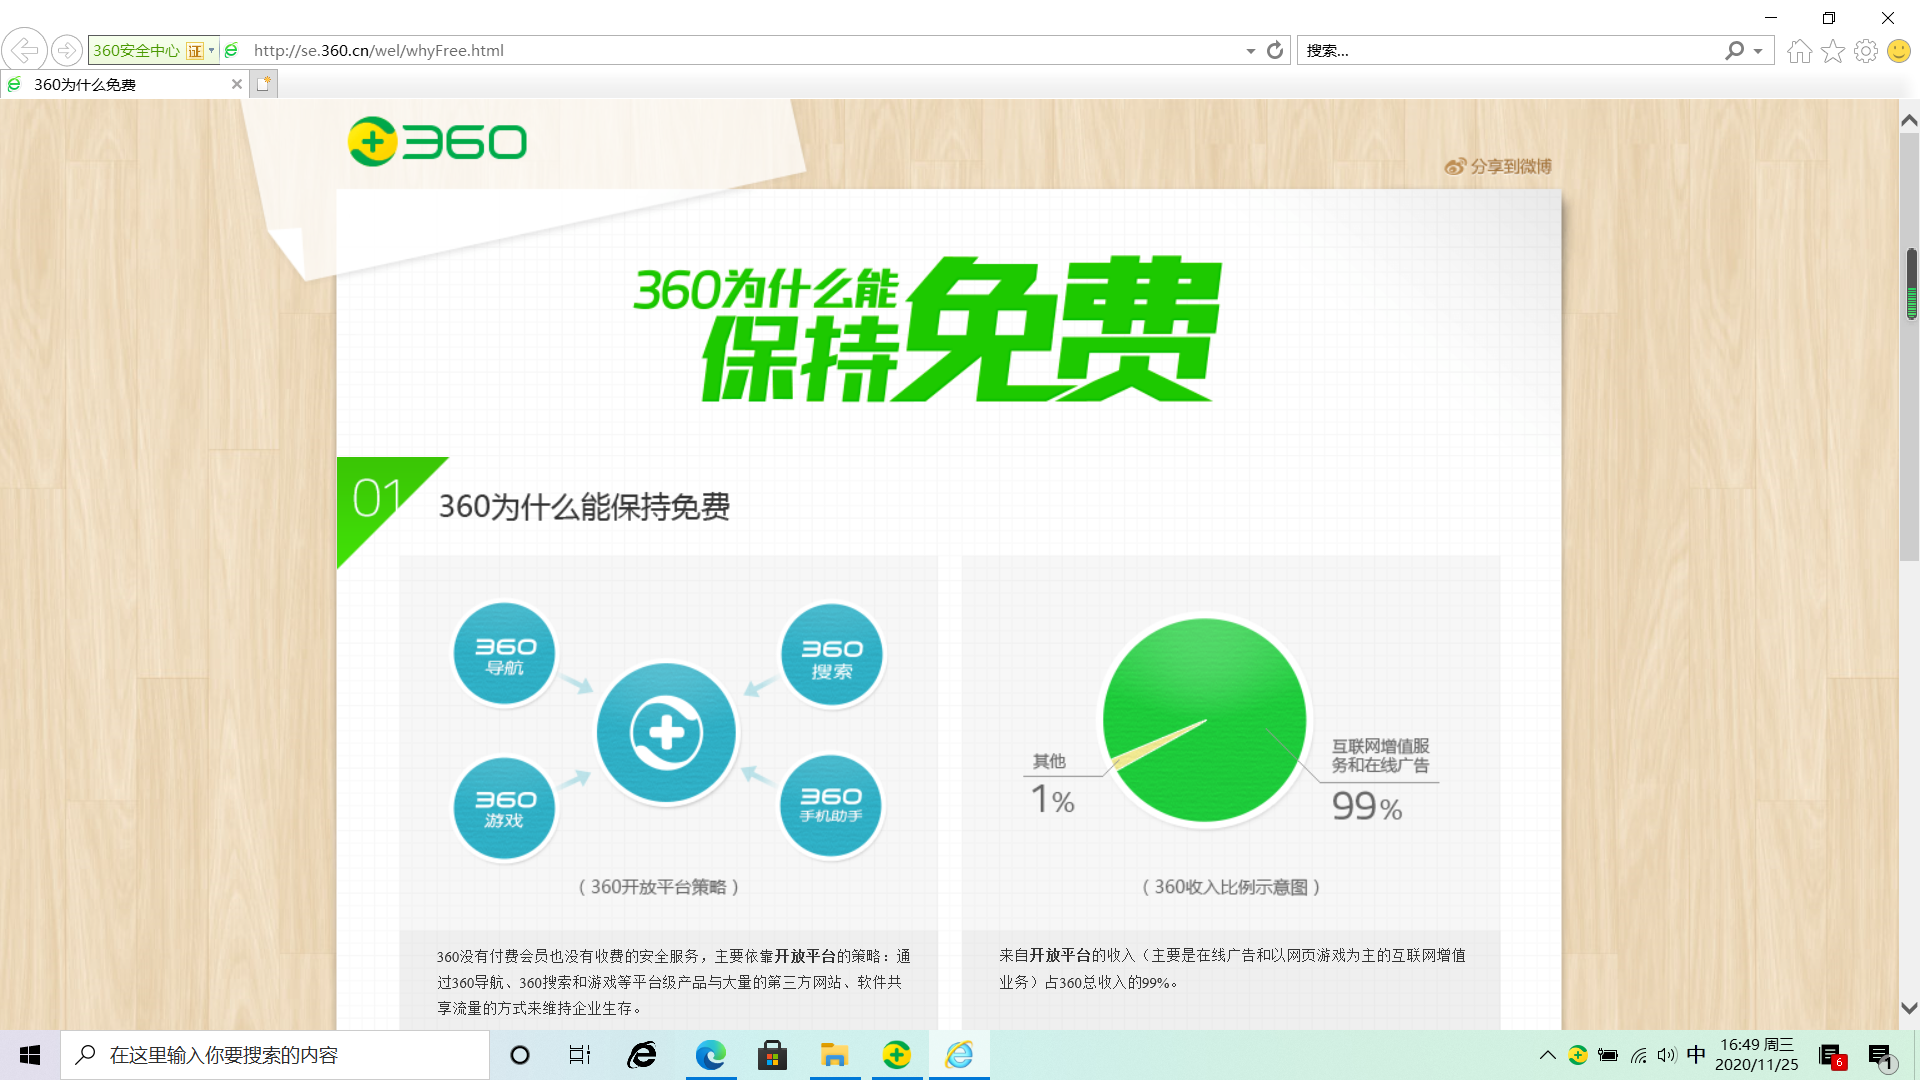Navigate back with the back button
This screenshot has height=1080, width=1920.
[x=22, y=50]
